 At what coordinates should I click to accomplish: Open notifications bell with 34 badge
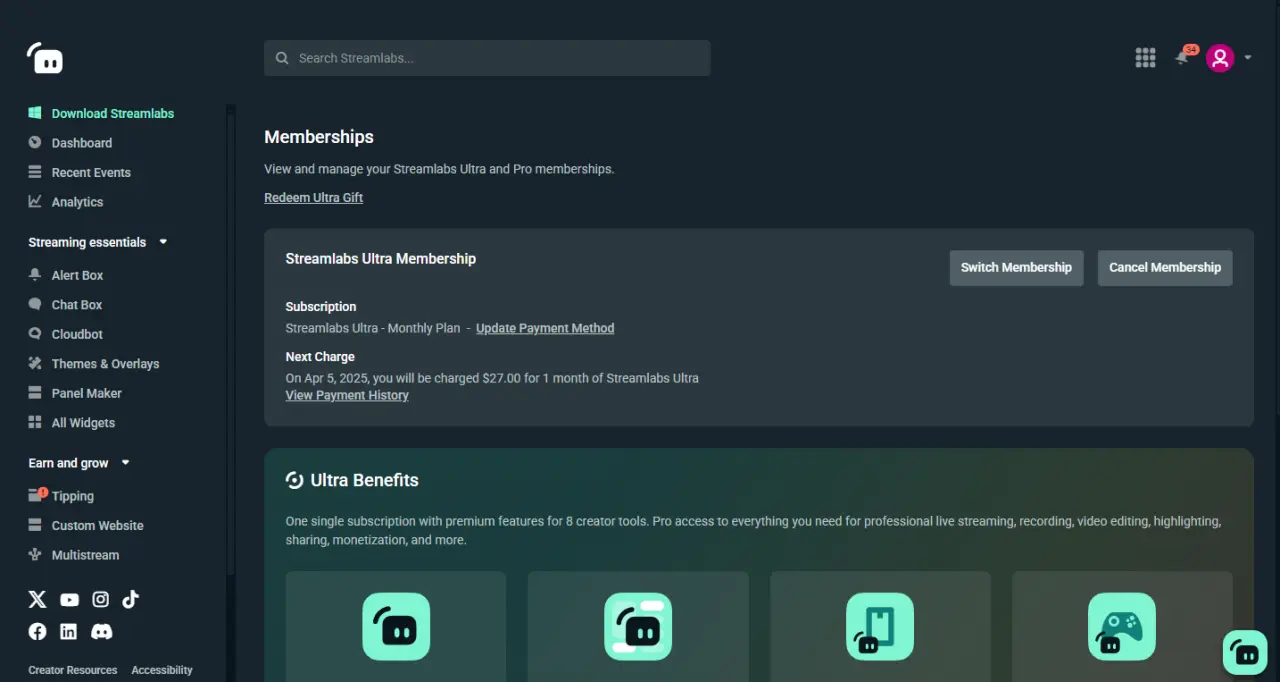point(1183,57)
